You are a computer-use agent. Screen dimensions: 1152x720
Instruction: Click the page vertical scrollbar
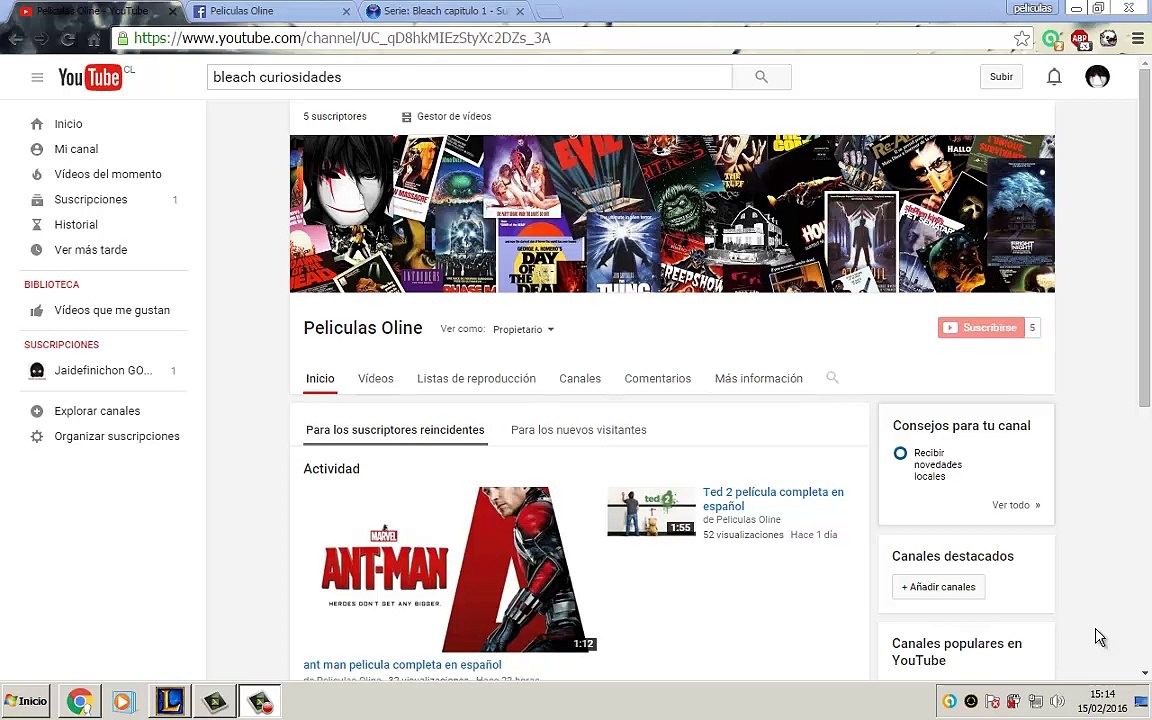point(1144,237)
